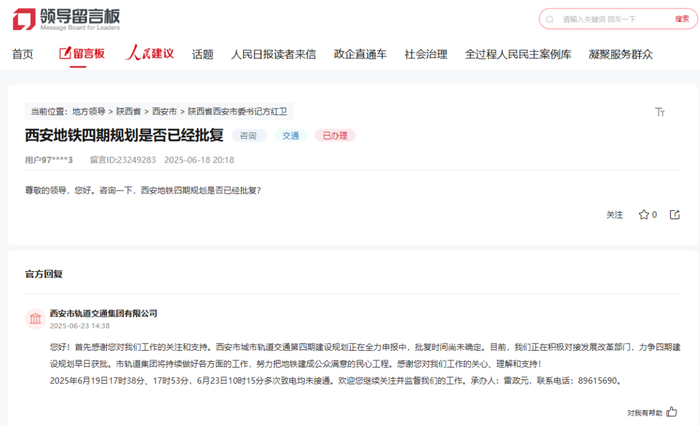Click the search magnifier icon
The image size is (700, 426).
click(x=550, y=19)
